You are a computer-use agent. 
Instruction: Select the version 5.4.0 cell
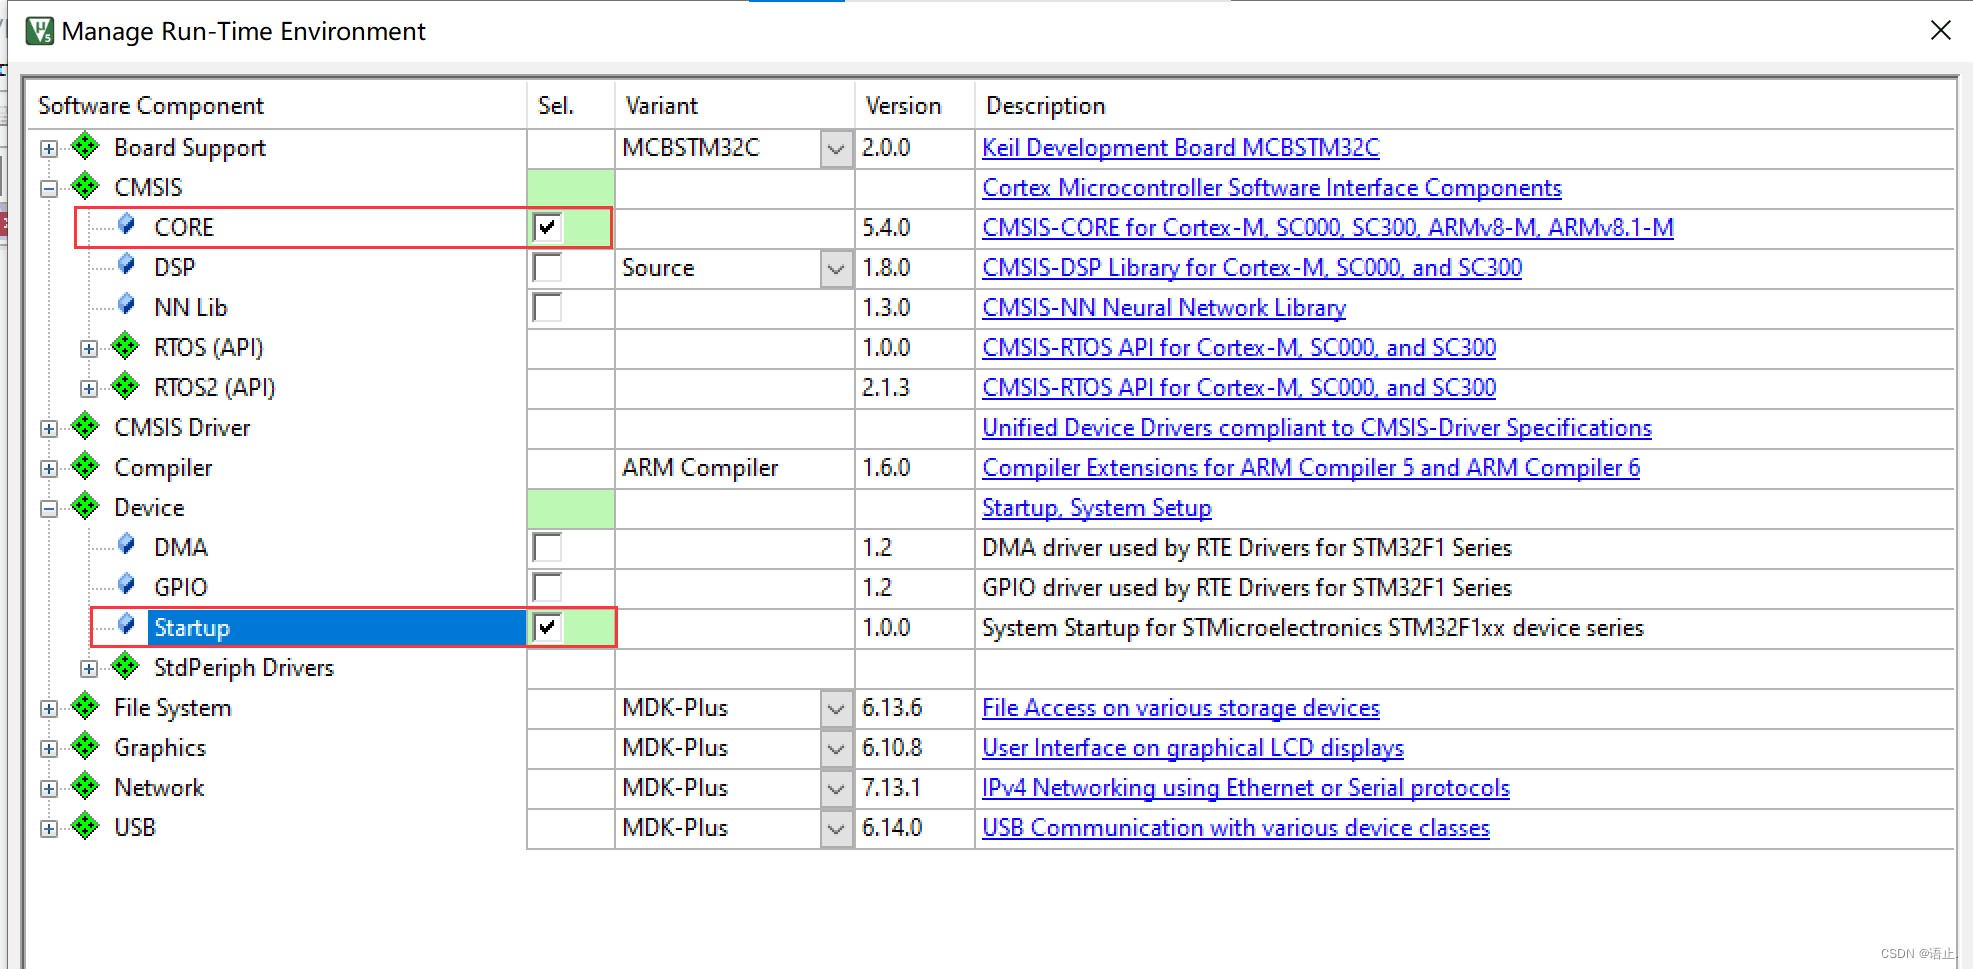click(x=915, y=228)
